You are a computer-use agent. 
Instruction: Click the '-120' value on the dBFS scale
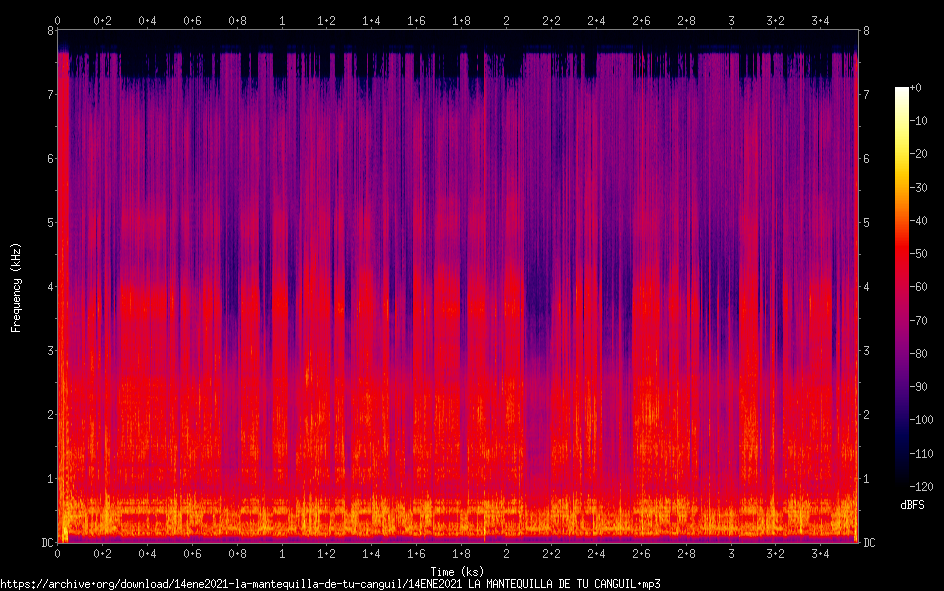(x=921, y=486)
